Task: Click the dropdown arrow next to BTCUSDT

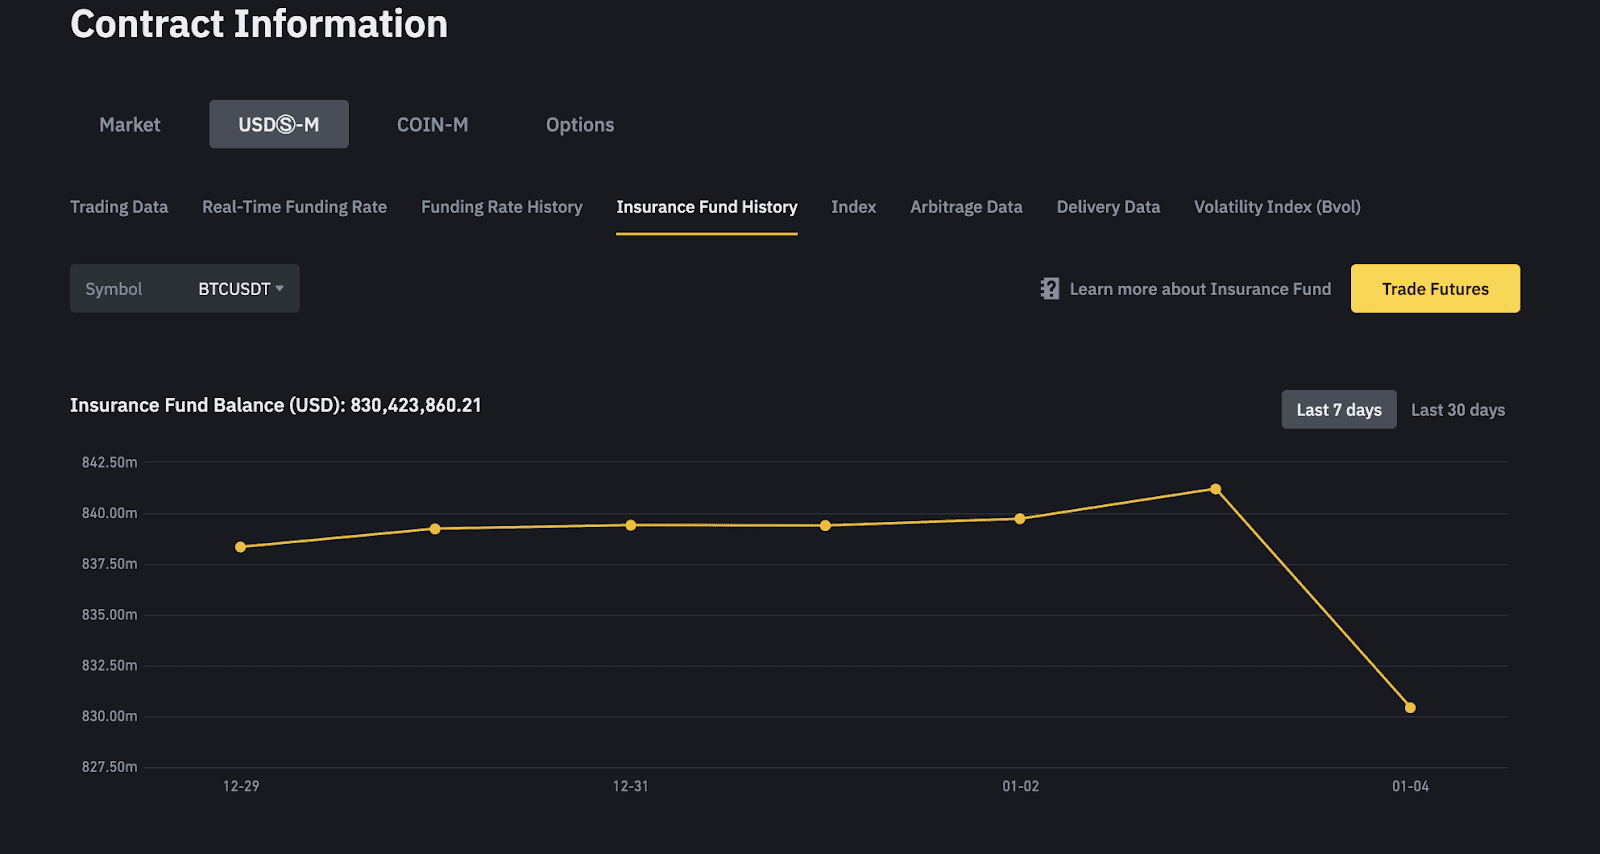Action: point(280,288)
